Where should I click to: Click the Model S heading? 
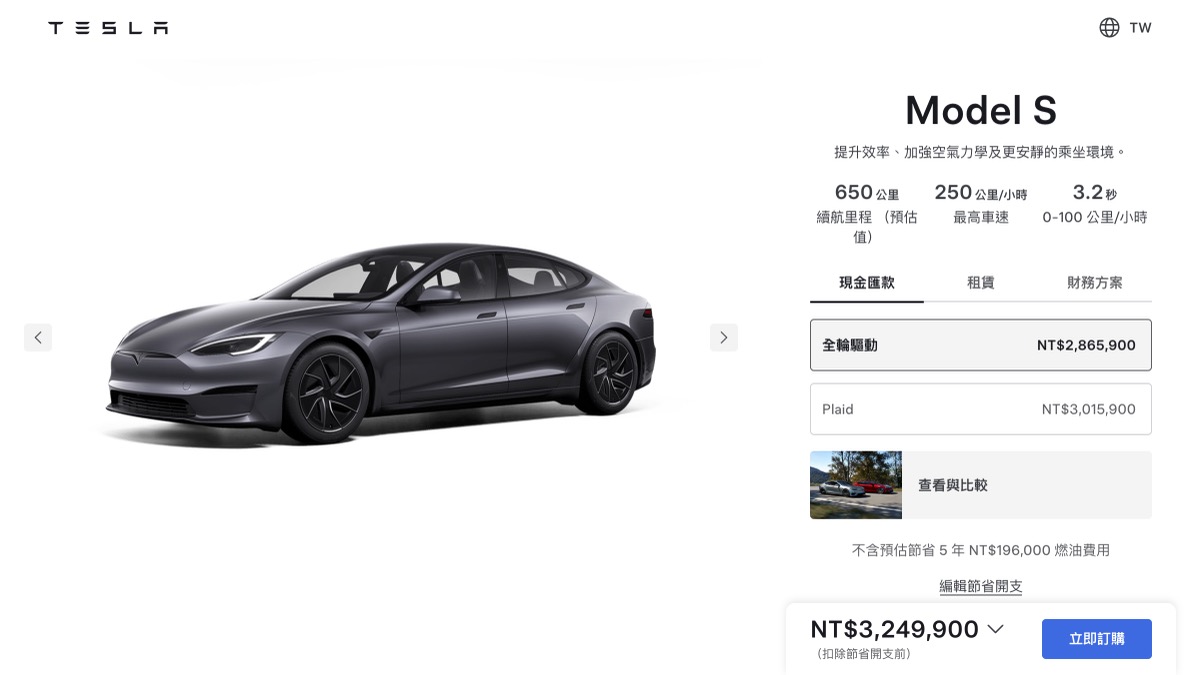coord(981,110)
